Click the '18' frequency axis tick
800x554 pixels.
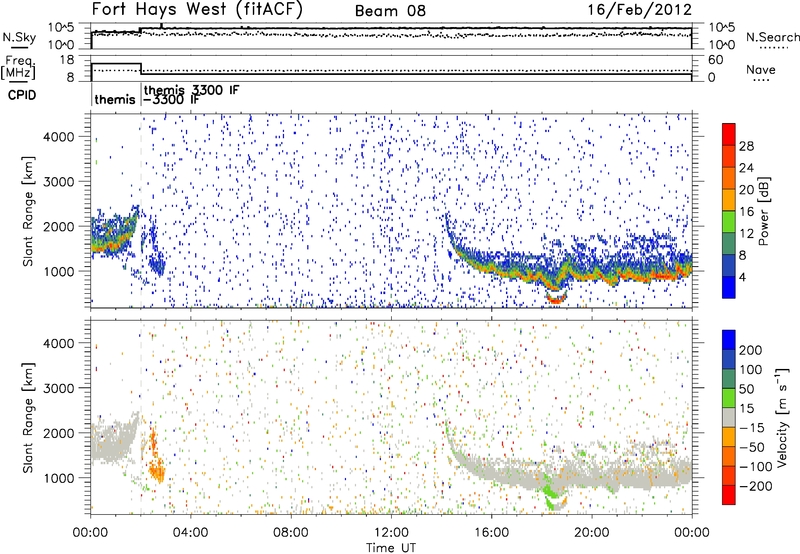[x=67, y=60]
